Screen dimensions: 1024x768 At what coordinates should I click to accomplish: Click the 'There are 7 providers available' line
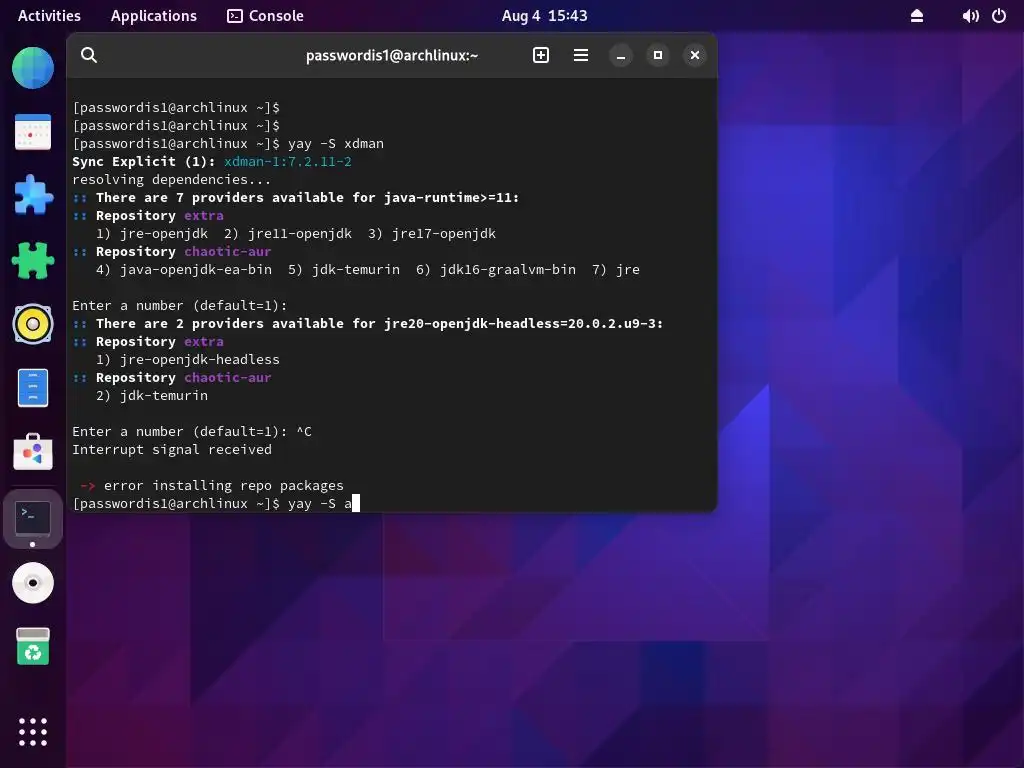coord(296,197)
